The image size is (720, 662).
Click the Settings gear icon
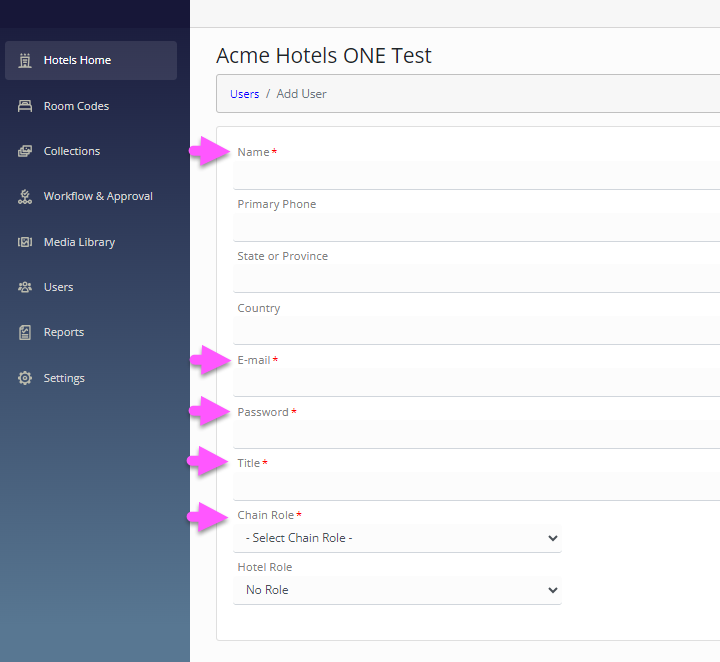[x=25, y=378]
